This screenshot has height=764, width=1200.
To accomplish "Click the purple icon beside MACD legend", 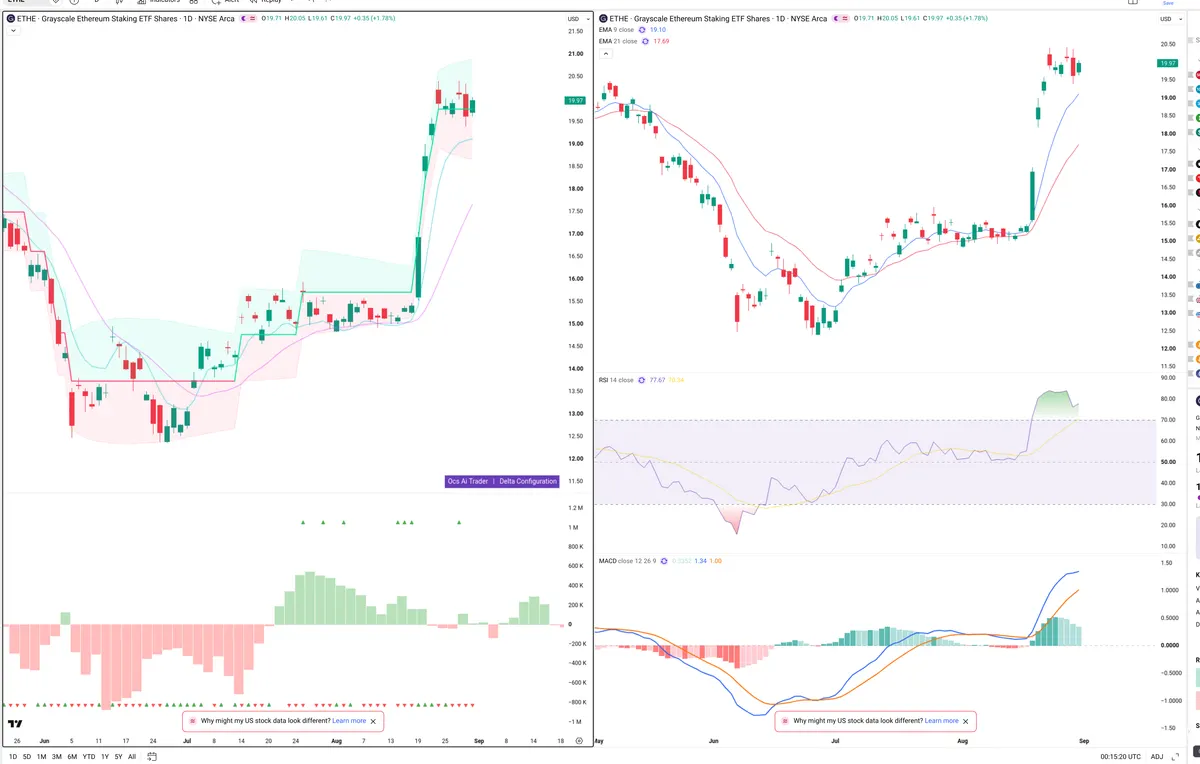I will 666,561.
